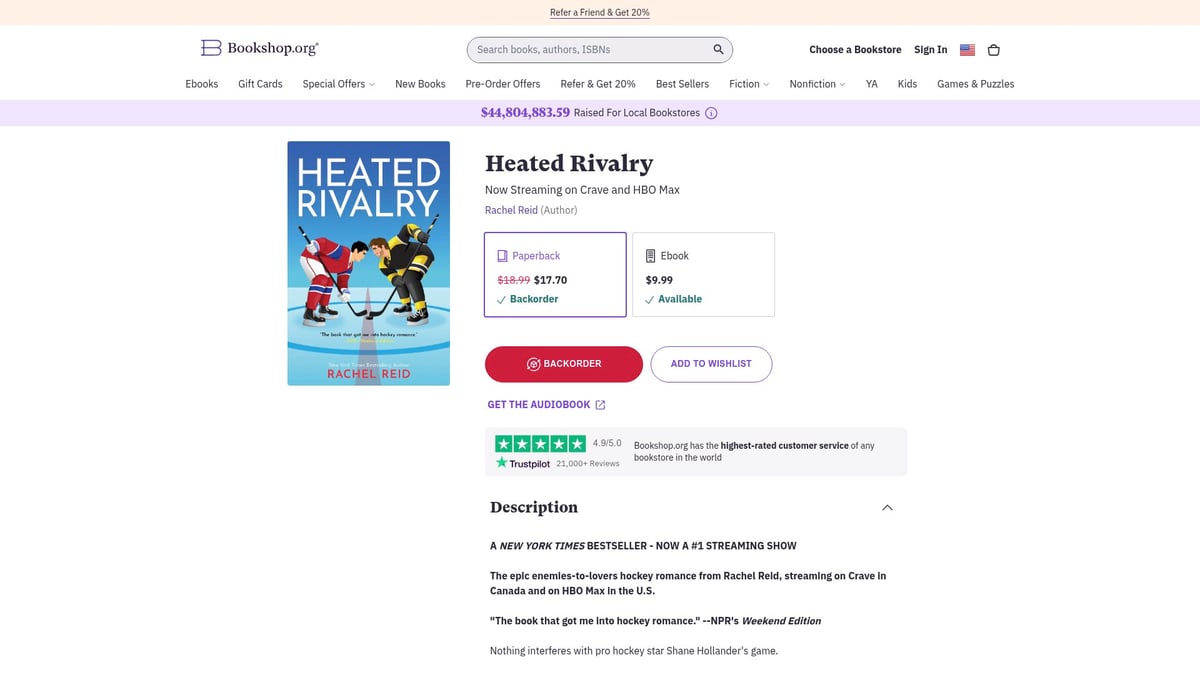Click the search magnifier icon
The width and height of the screenshot is (1200, 675).
point(717,48)
